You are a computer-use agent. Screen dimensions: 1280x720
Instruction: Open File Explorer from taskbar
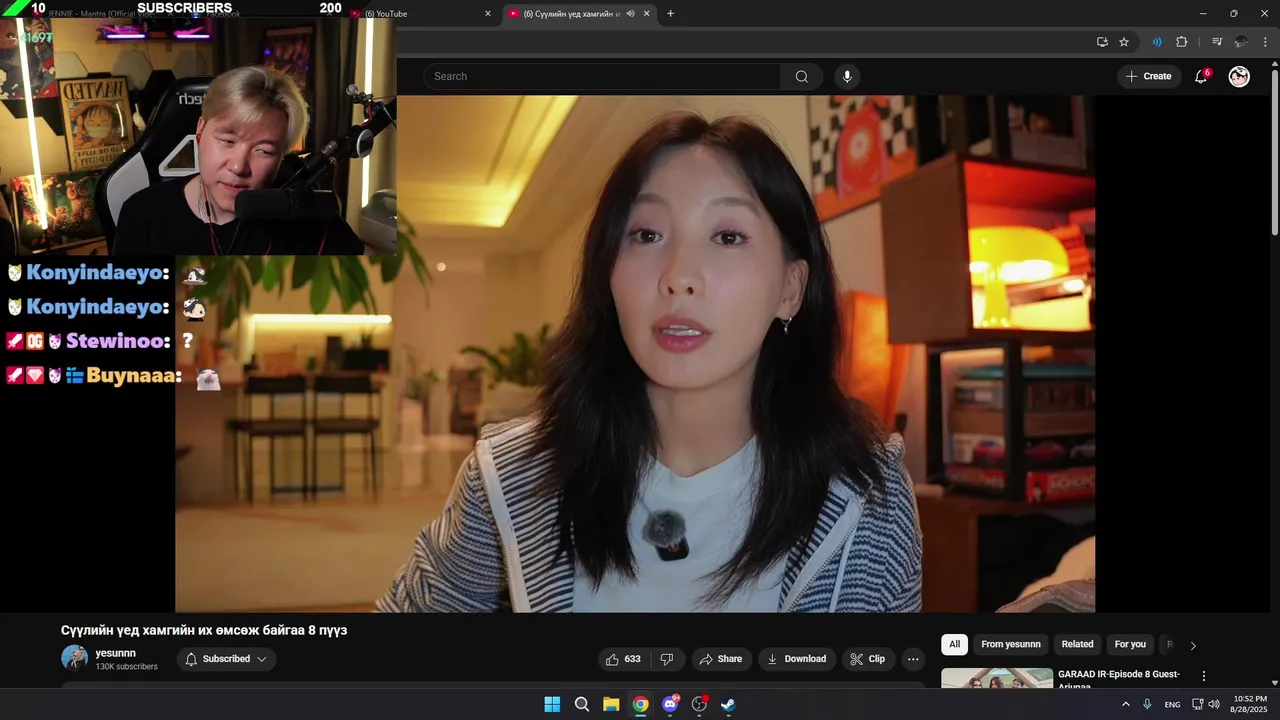(x=611, y=704)
